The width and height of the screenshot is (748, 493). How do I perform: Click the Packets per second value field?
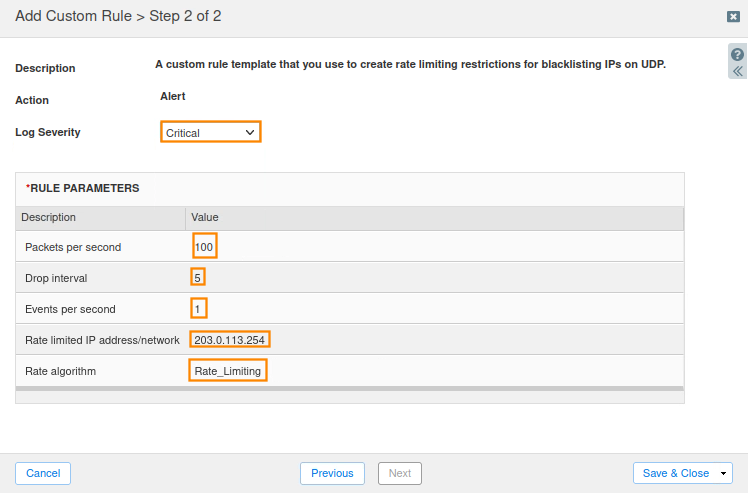[x=205, y=246]
